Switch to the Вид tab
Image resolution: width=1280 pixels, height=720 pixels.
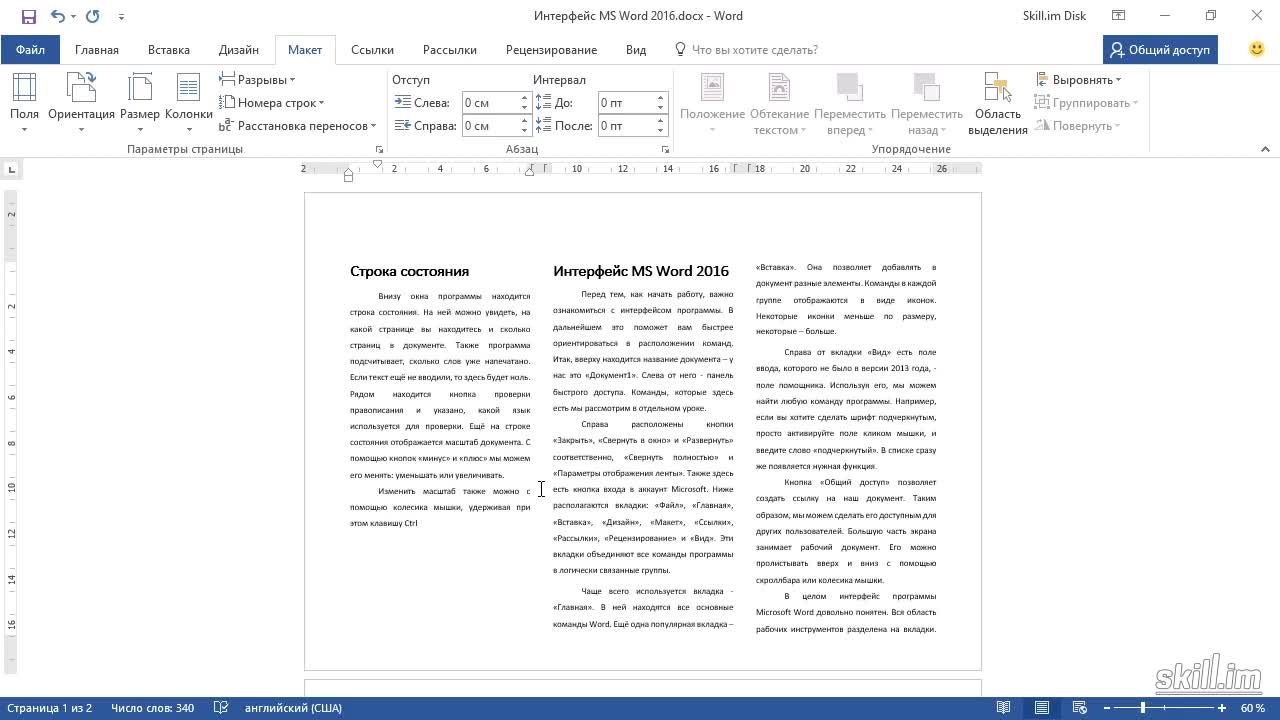click(x=636, y=50)
